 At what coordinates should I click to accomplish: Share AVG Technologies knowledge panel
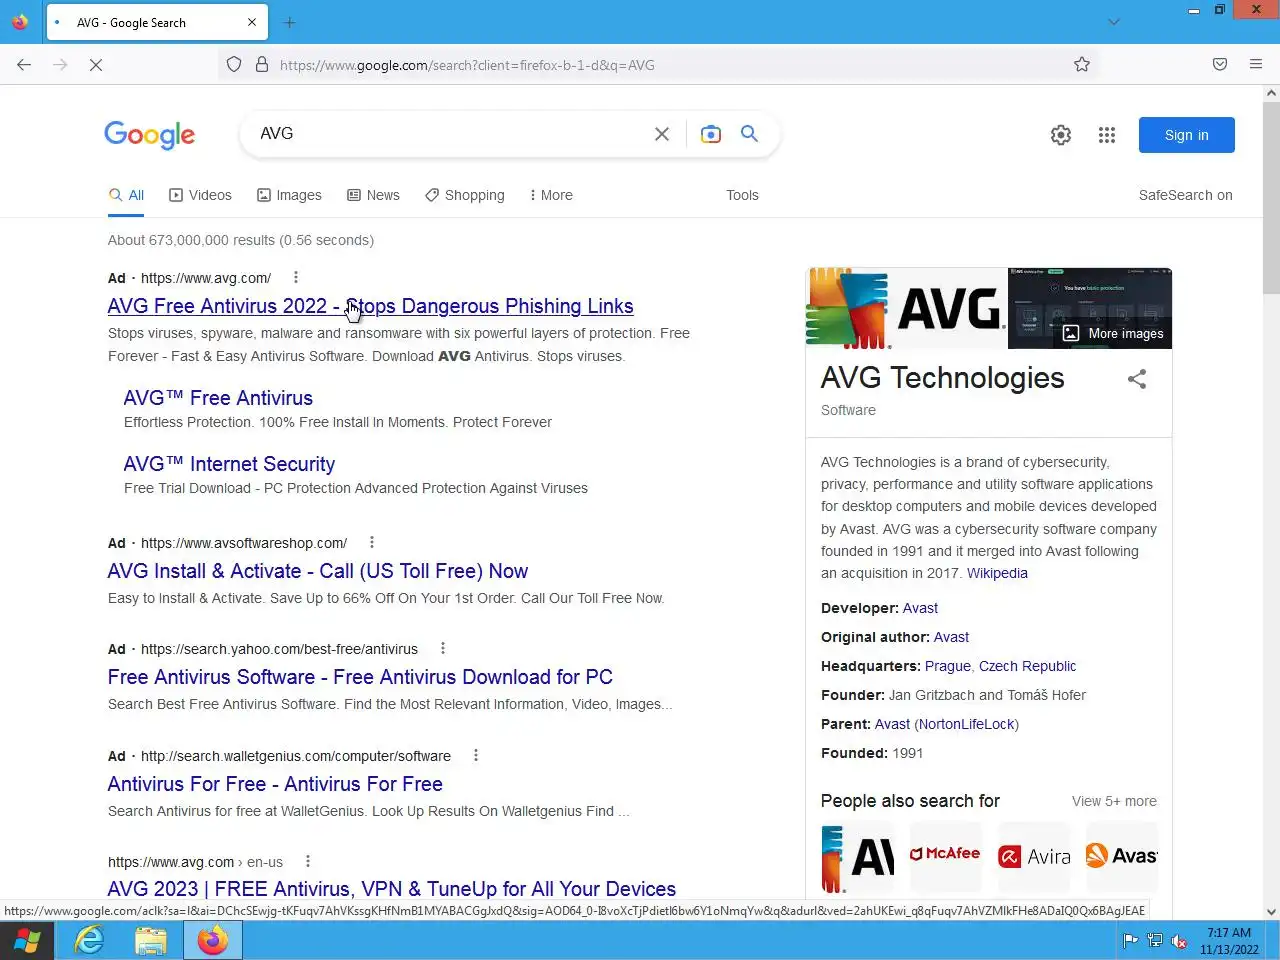(1137, 379)
